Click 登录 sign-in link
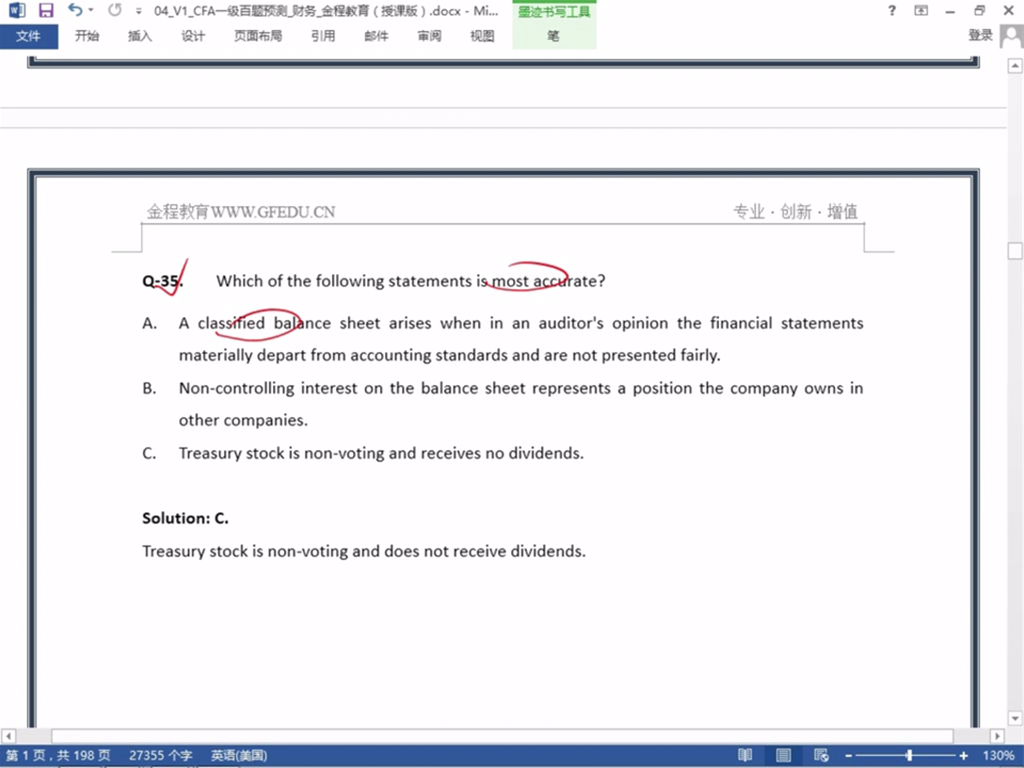Screen dimensions: 1024x768 [980, 36]
